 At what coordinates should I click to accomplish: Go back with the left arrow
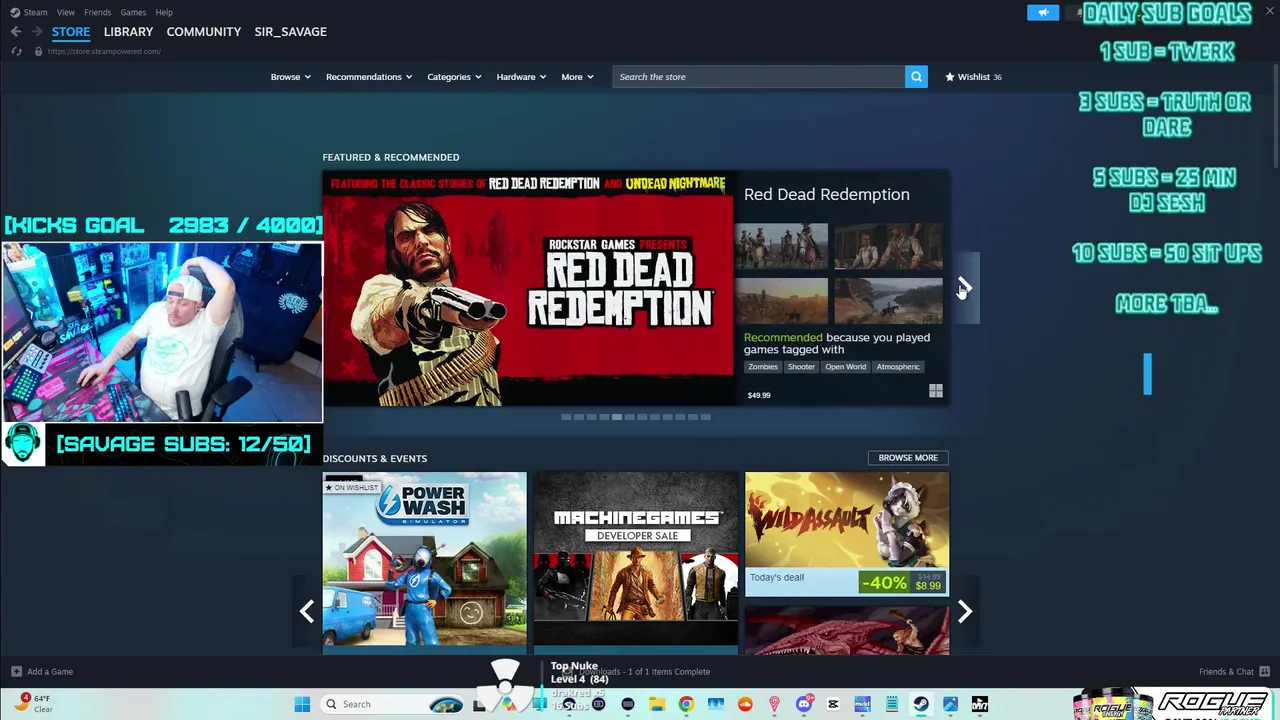click(16, 32)
